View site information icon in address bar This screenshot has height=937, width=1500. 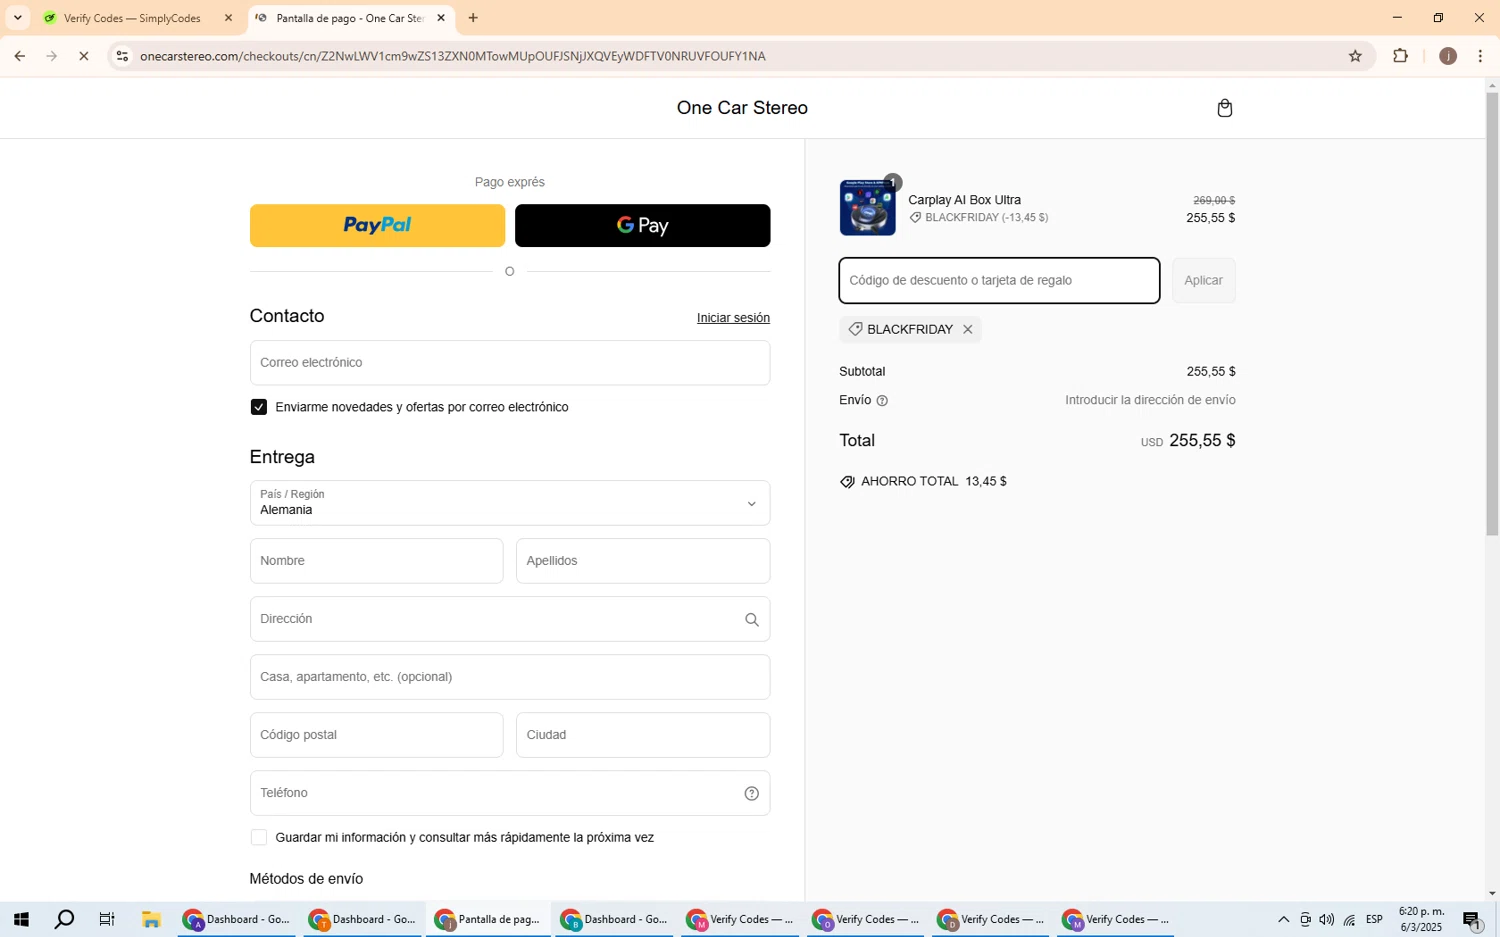point(122,56)
